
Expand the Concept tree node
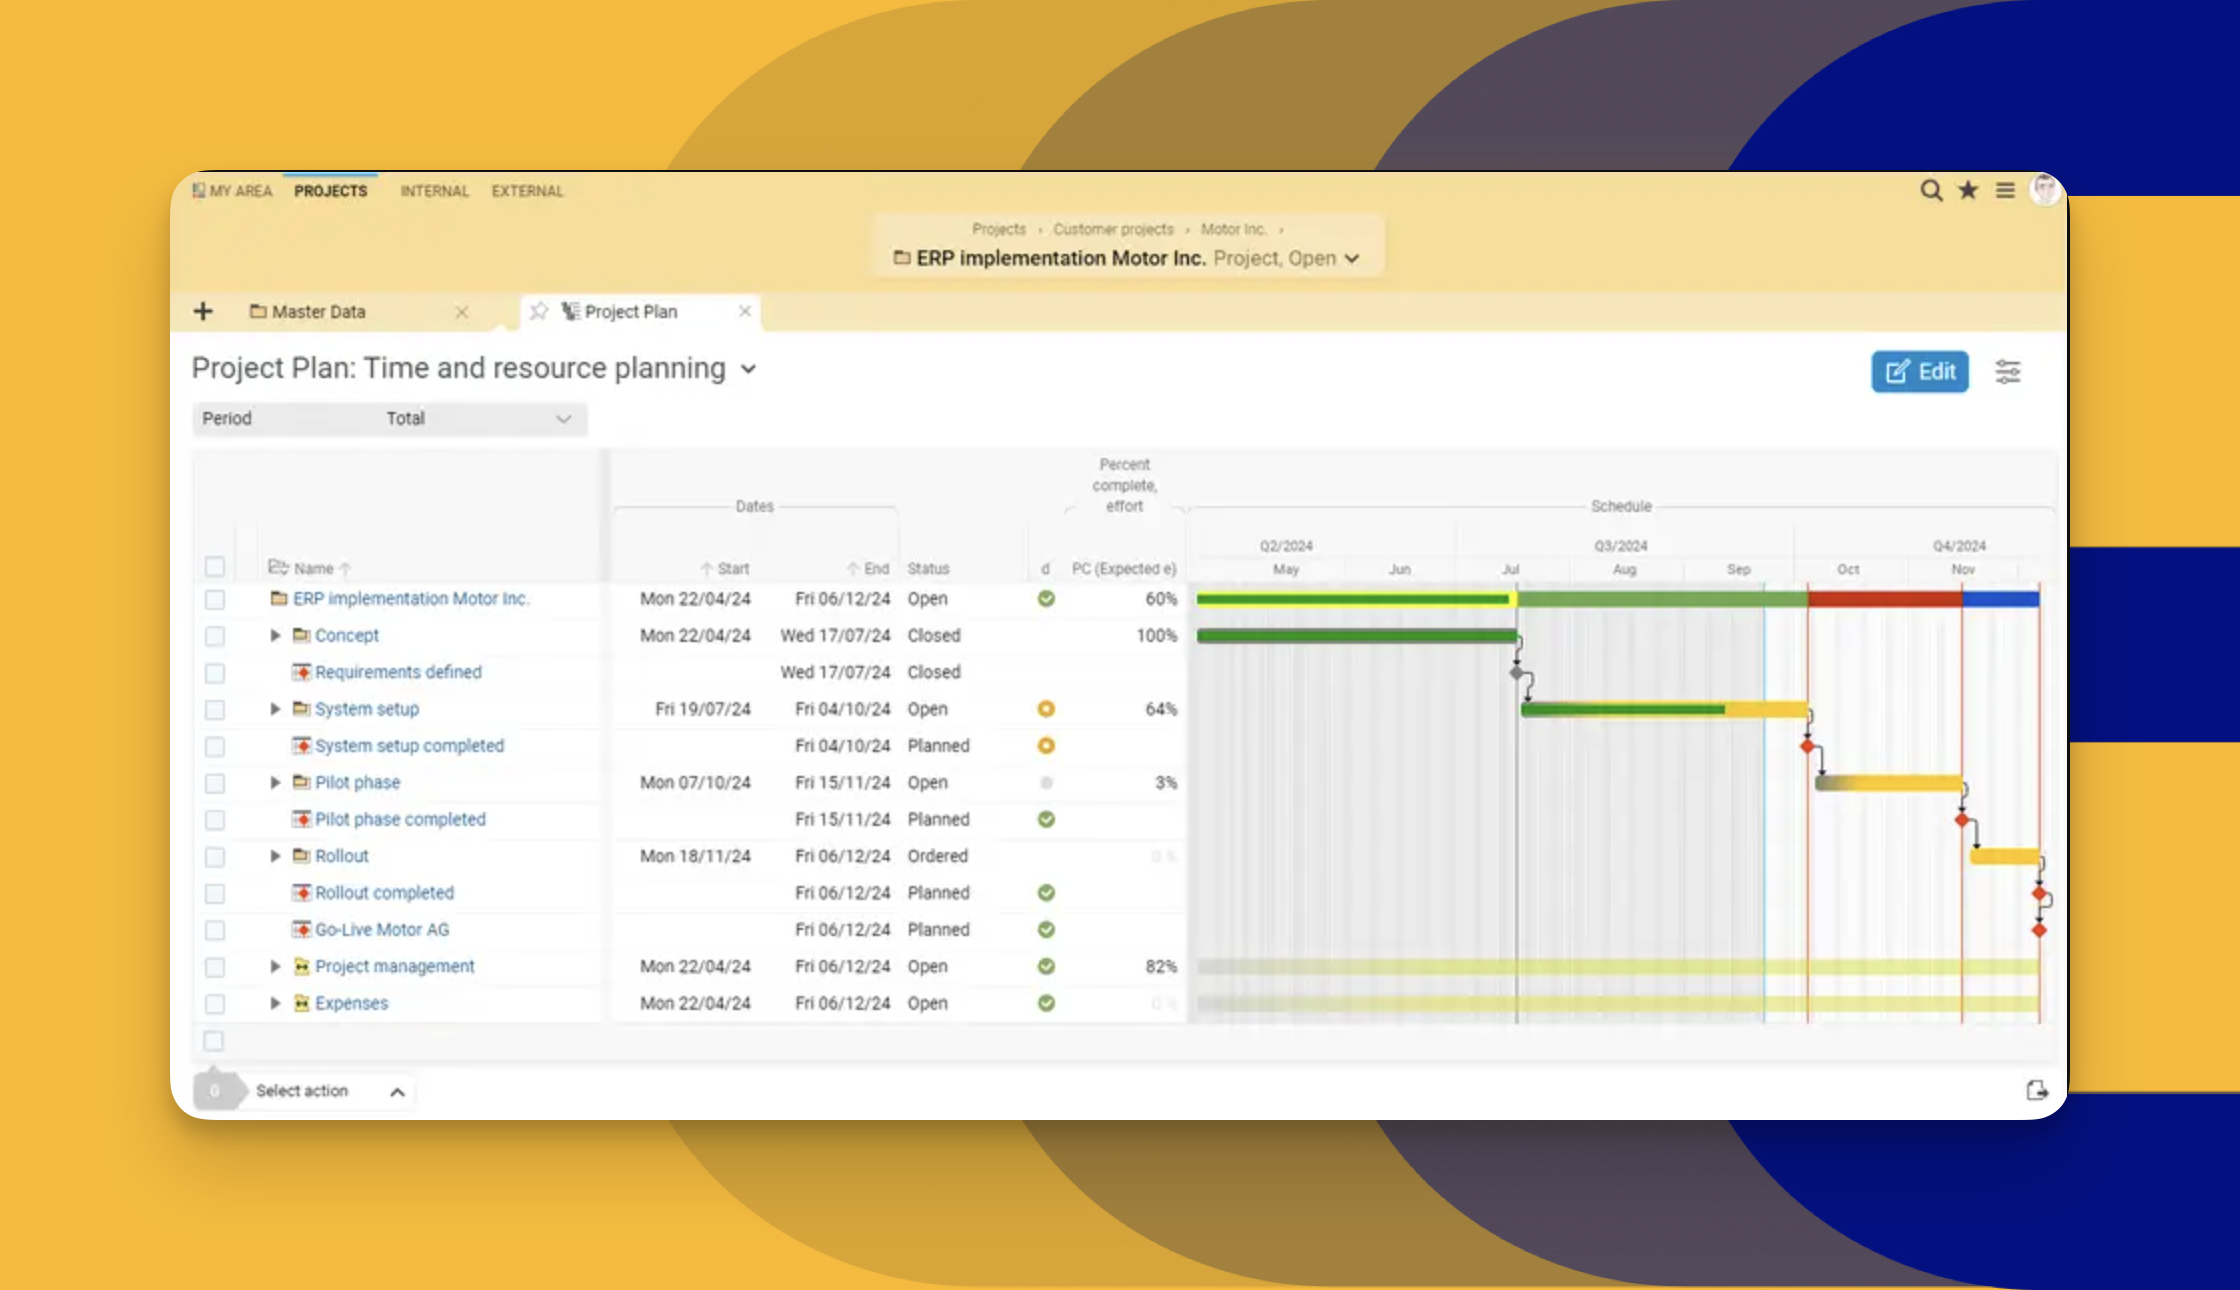coord(275,635)
